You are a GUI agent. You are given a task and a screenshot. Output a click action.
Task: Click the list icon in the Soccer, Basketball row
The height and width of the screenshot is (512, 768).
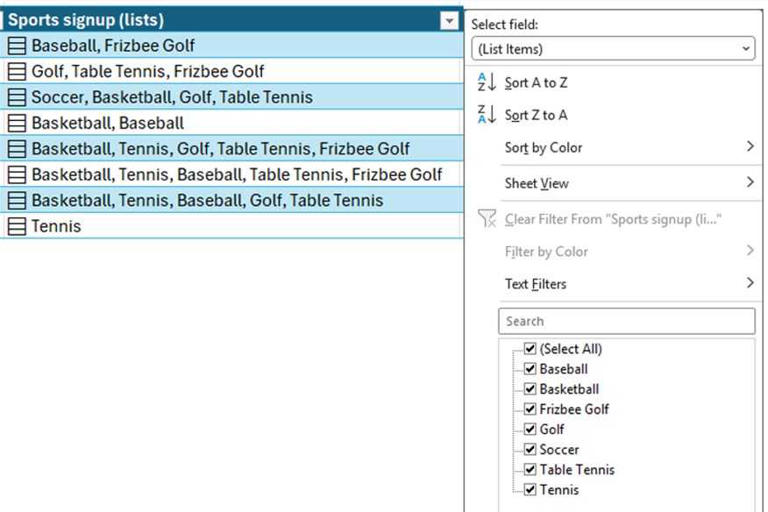tap(17, 97)
